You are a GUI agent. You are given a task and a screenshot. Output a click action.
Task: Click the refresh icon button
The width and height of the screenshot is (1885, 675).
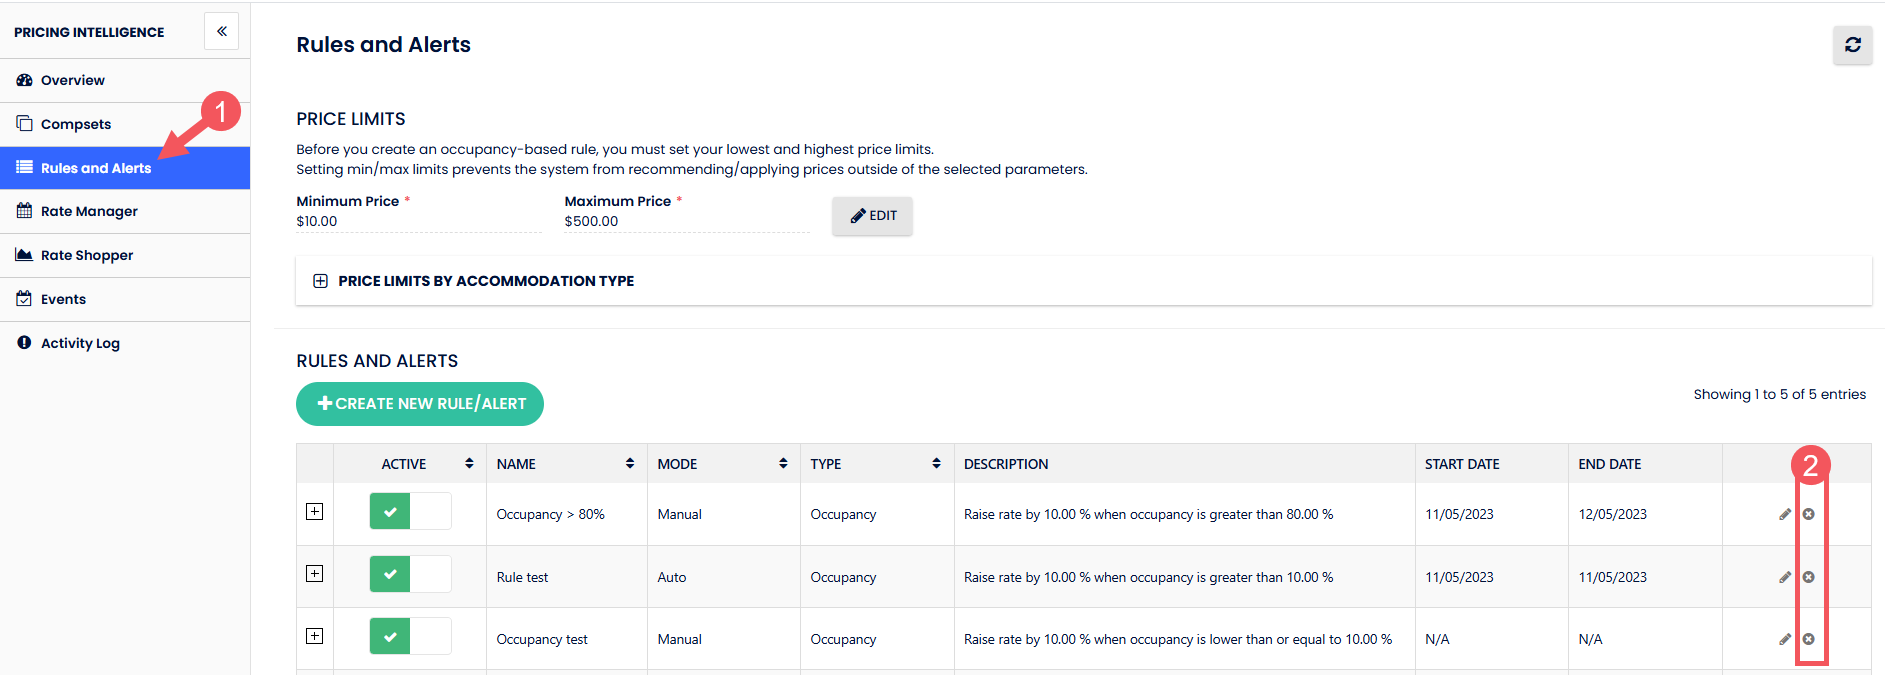point(1852,45)
